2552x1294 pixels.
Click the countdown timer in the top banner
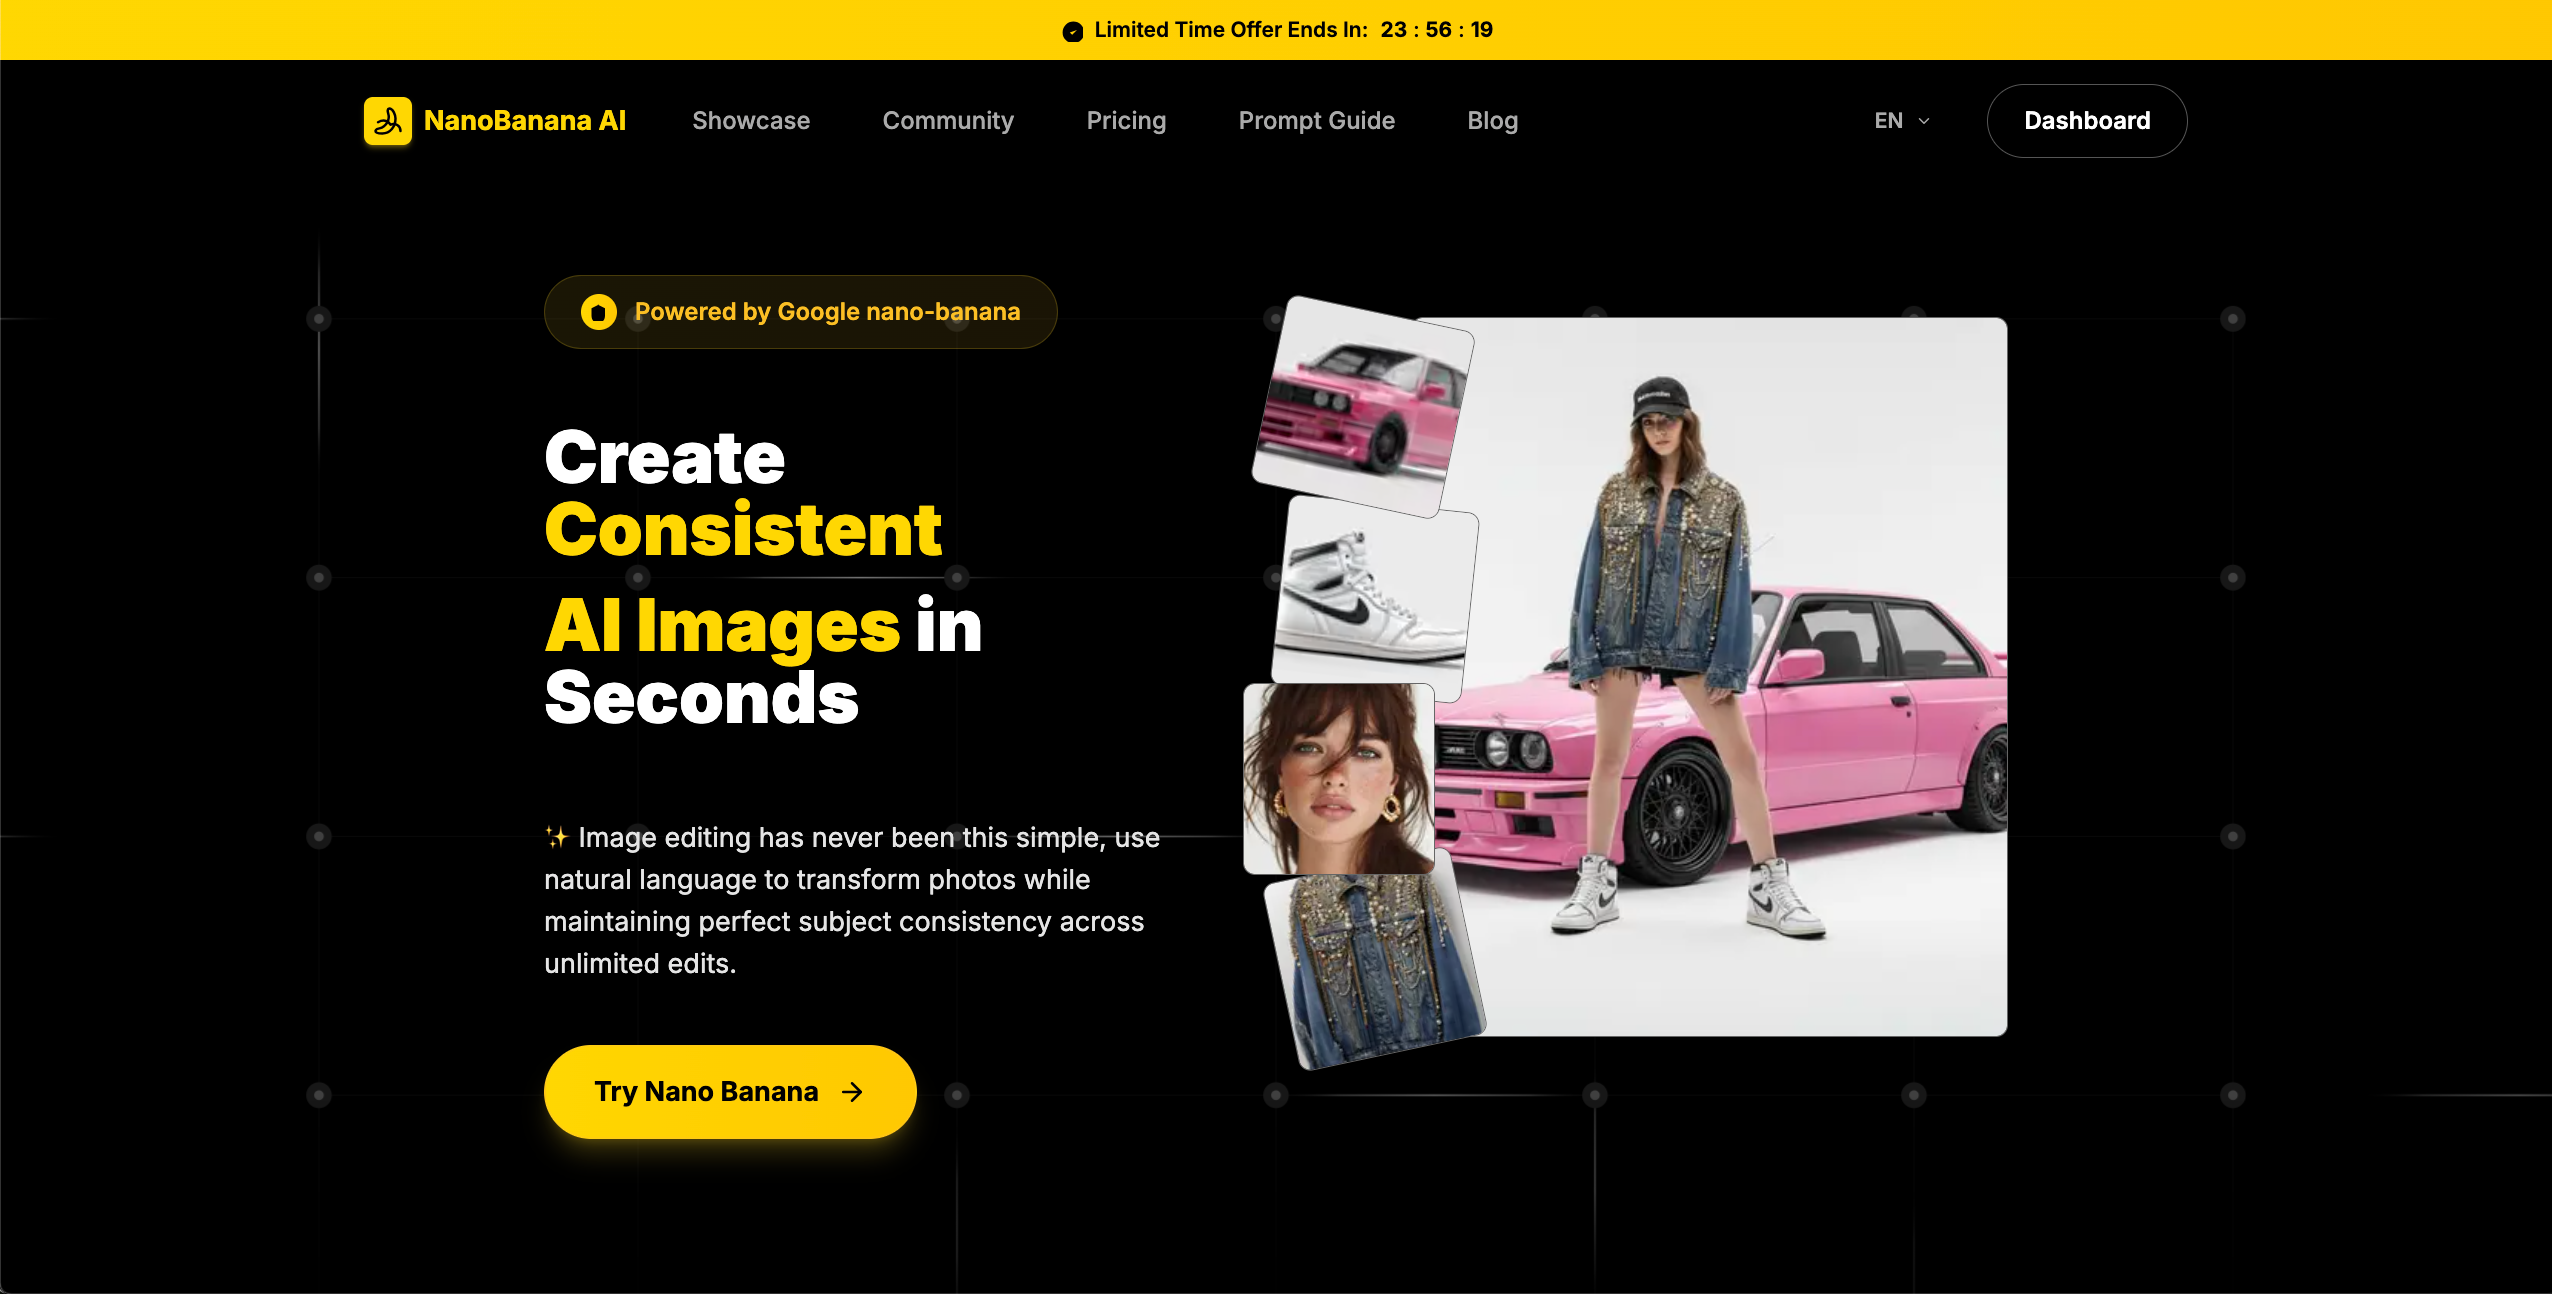(x=1435, y=29)
